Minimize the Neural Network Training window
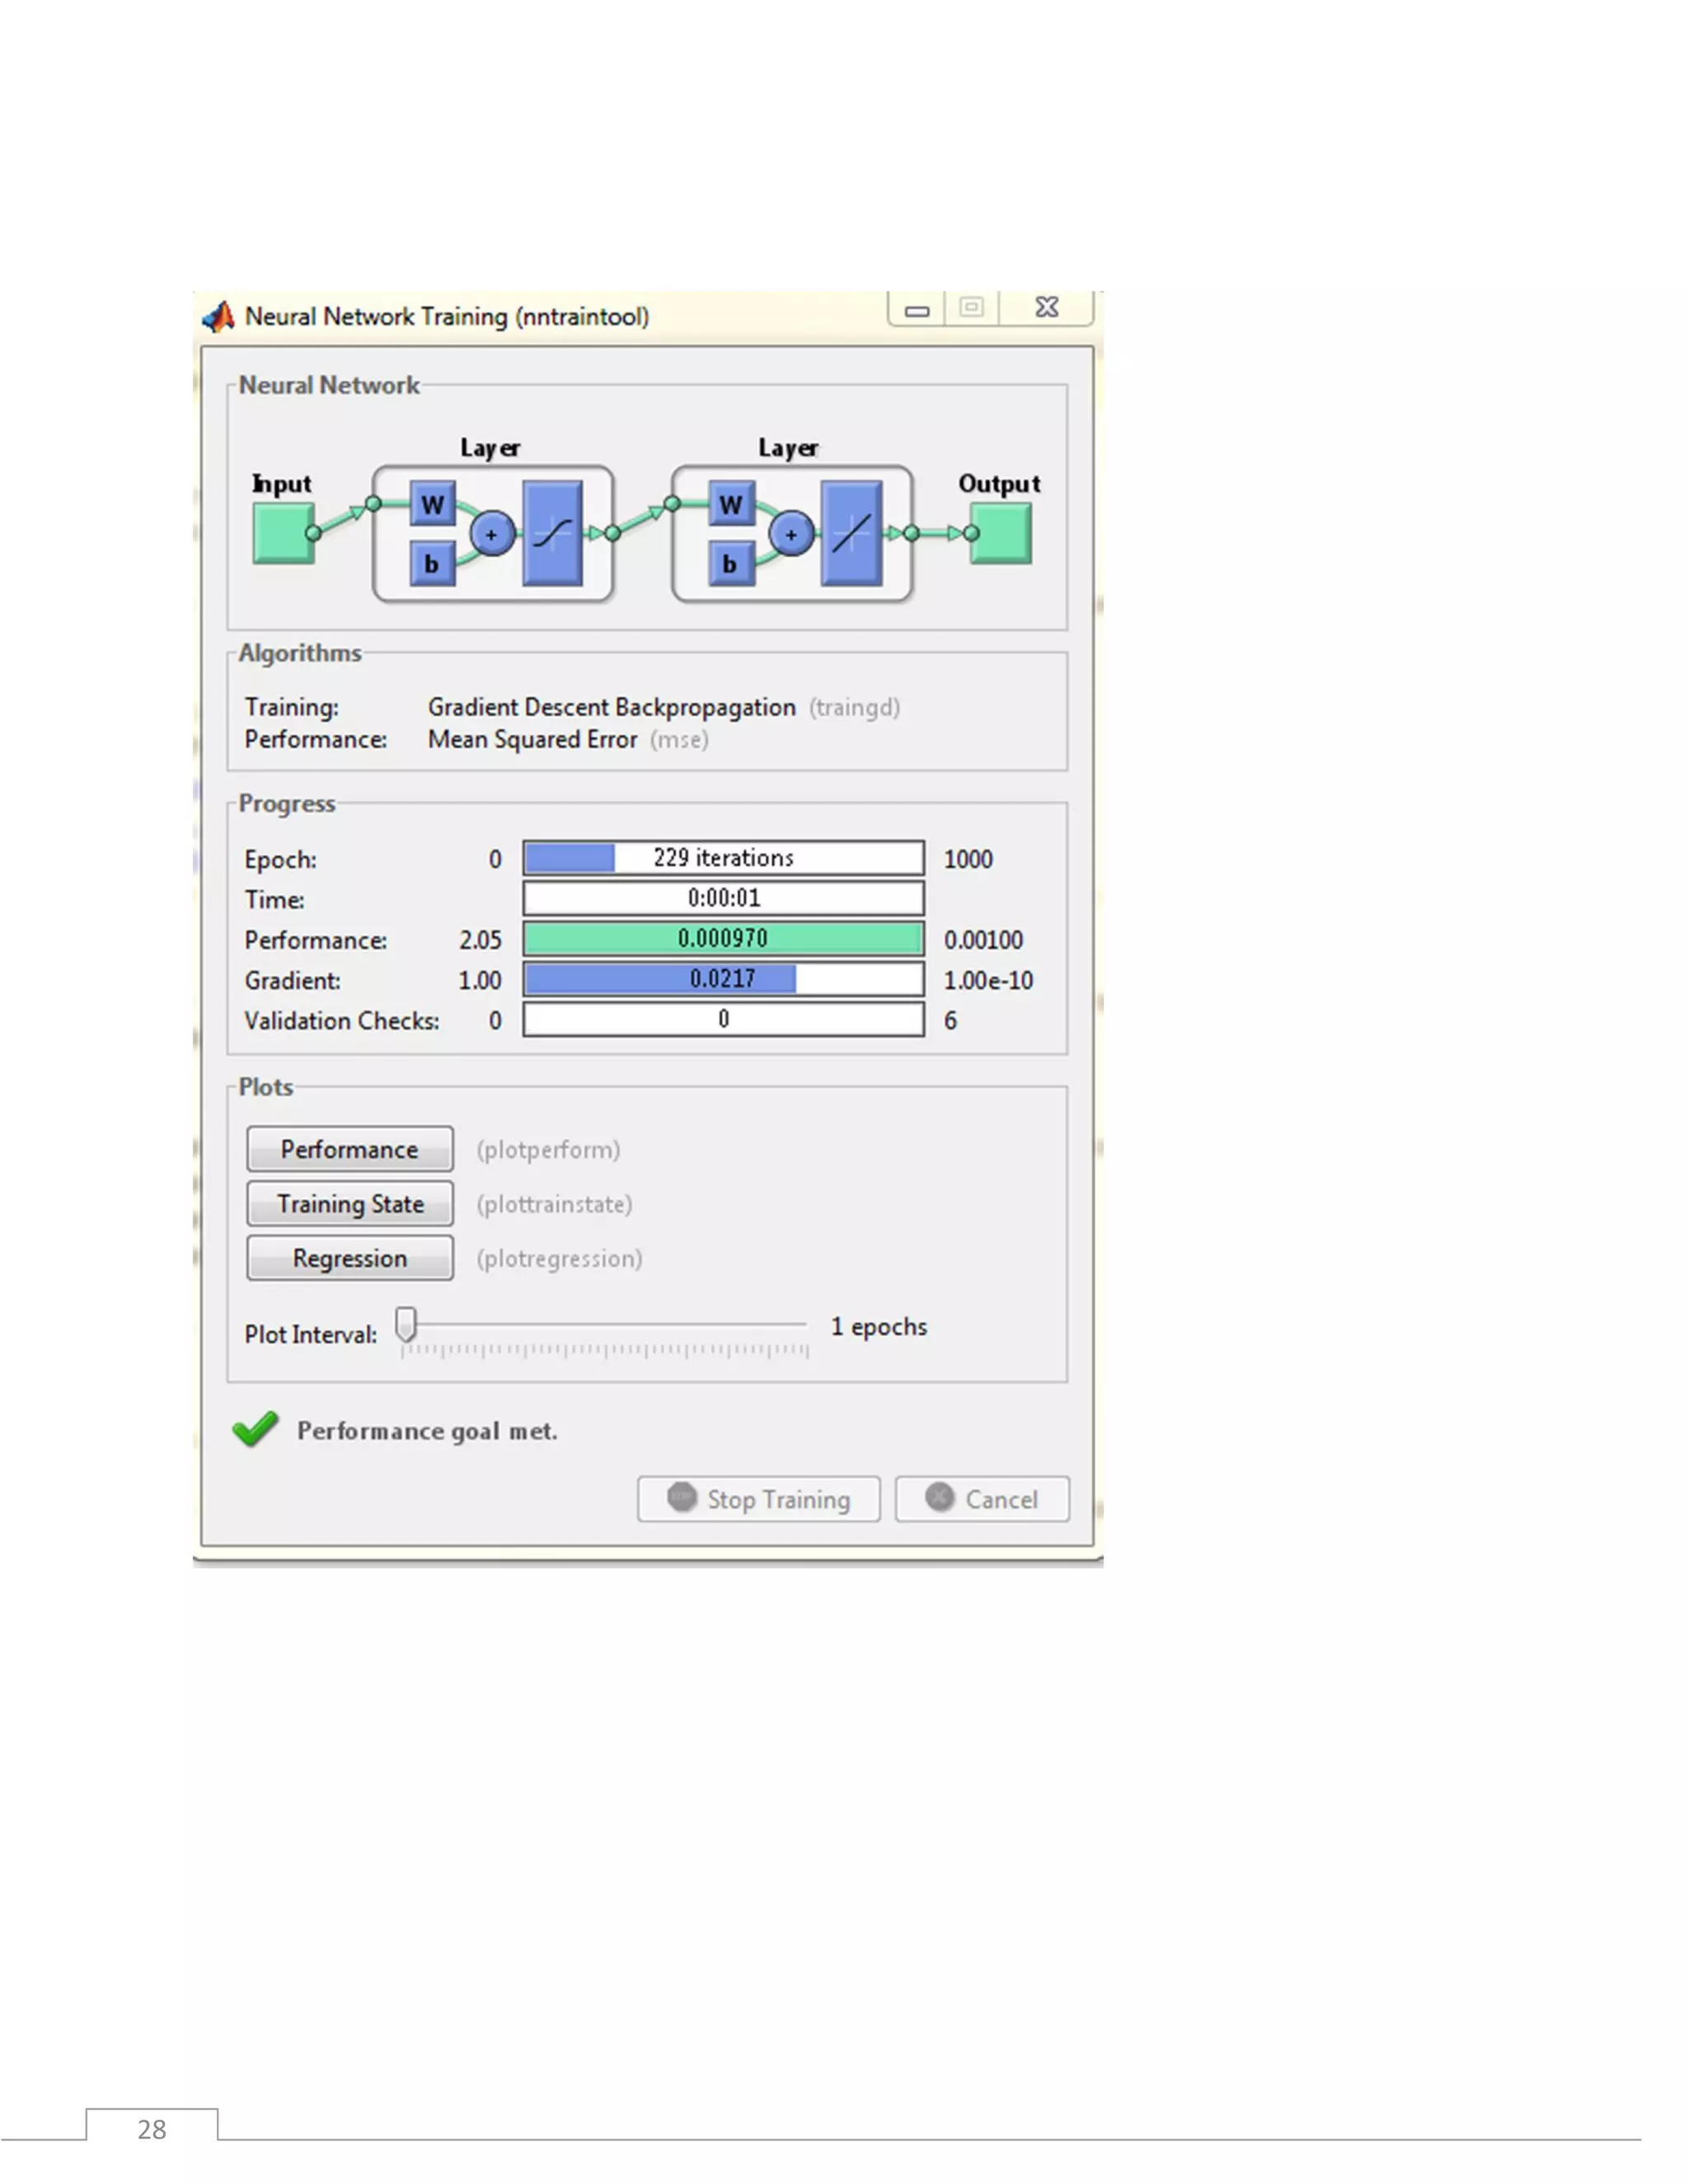The image size is (1688, 2184). [x=917, y=310]
